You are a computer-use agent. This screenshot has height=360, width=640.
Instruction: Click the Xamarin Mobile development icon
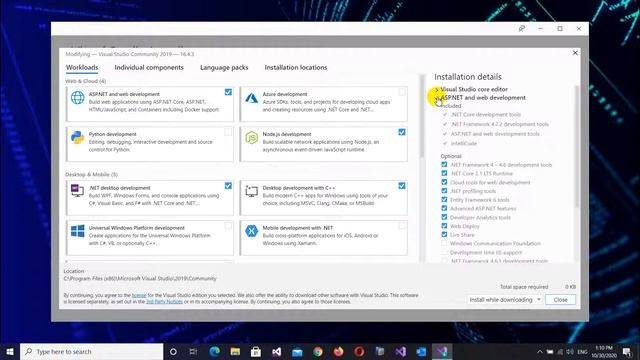251,231
